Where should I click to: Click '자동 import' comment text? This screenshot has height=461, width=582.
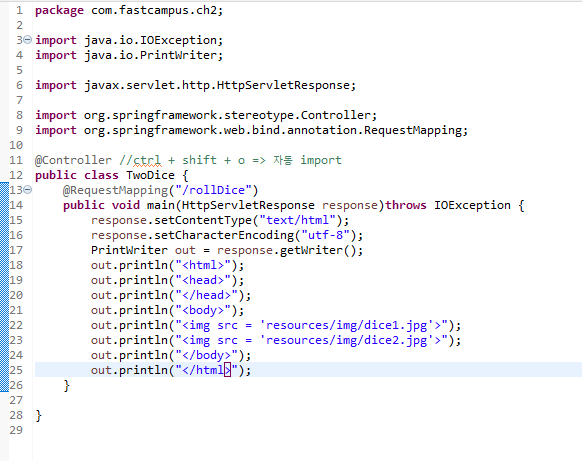pyautogui.click(x=307, y=160)
